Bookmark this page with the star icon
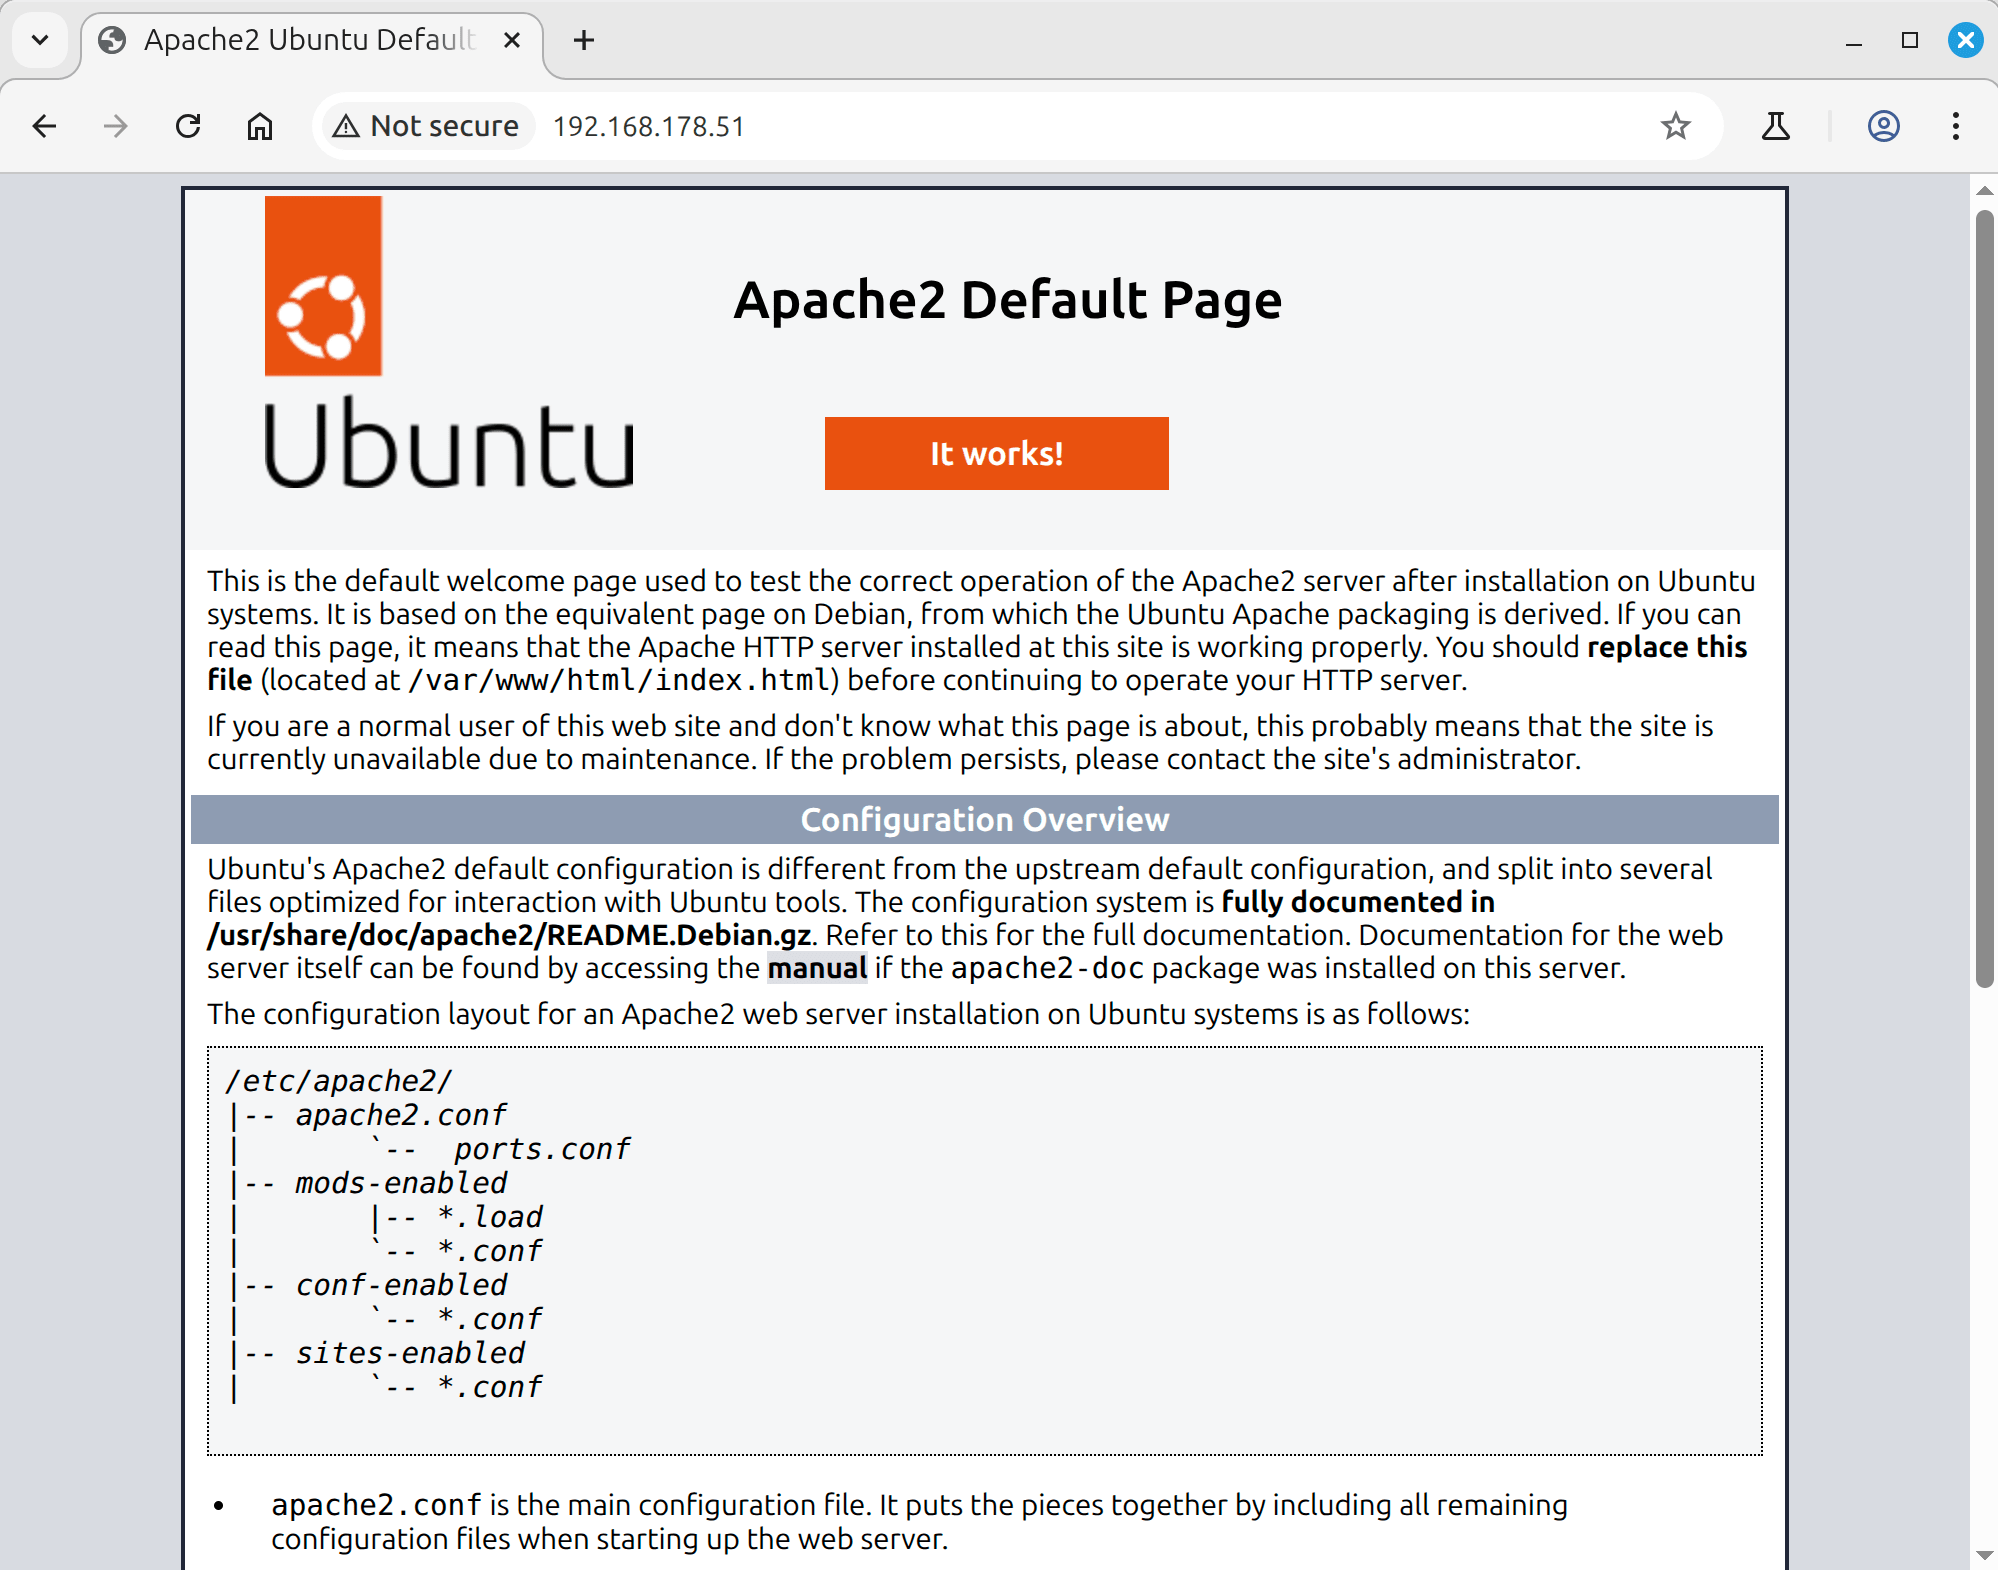 click(1675, 126)
